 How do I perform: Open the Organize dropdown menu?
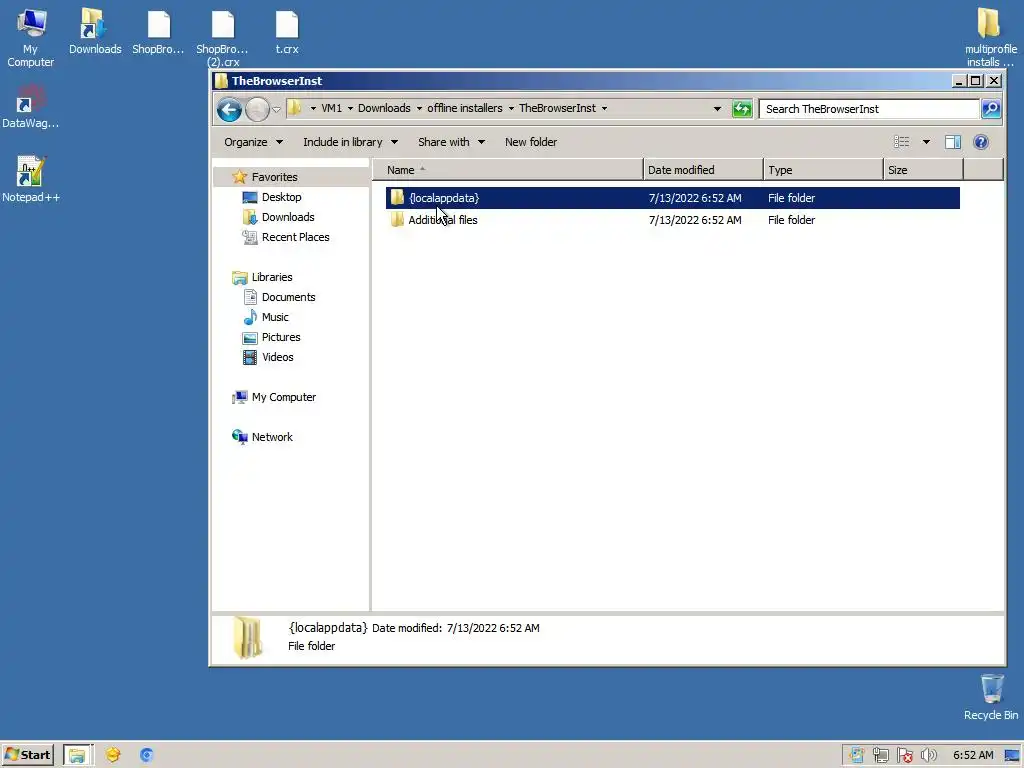coord(253,142)
